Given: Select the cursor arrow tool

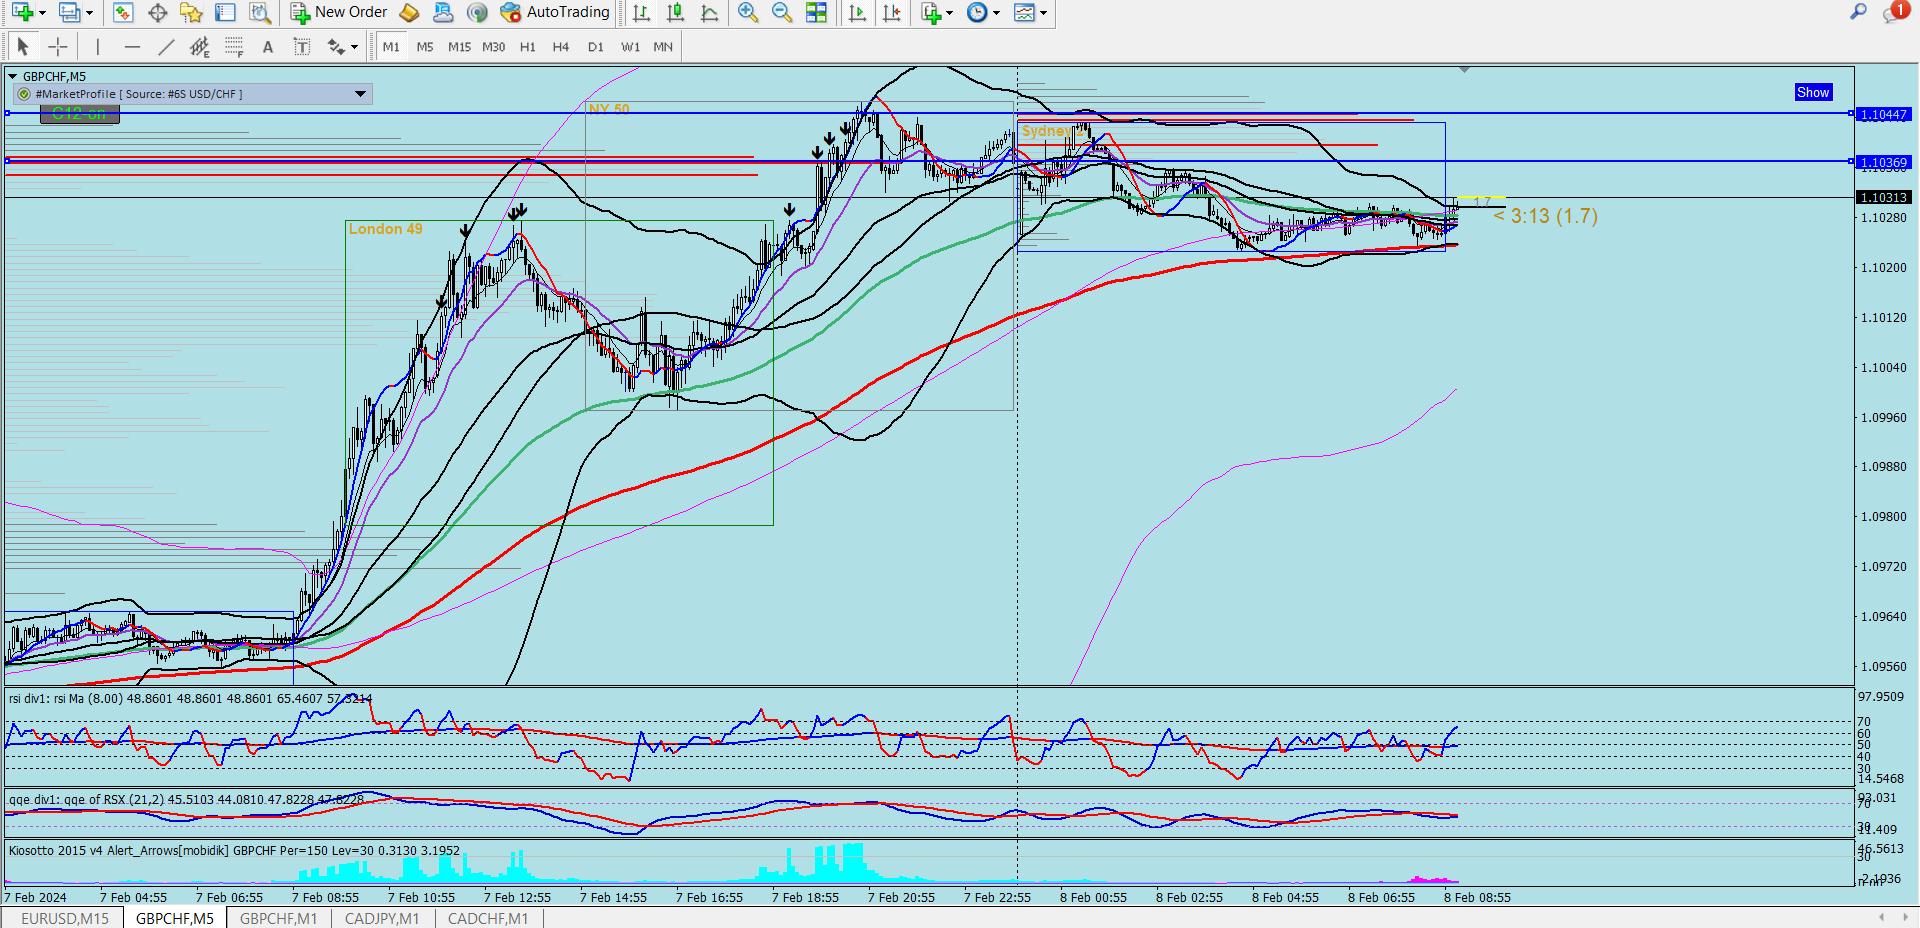Looking at the screenshot, I should coord(23,46).
